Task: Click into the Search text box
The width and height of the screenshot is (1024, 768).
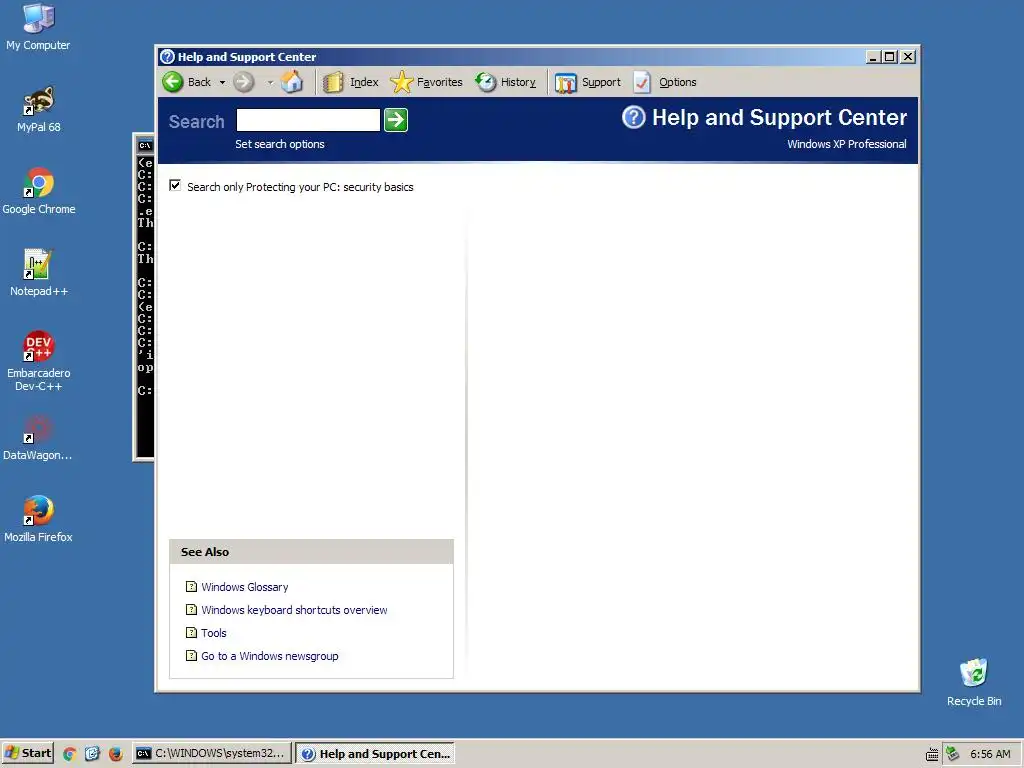Action: (x=308, y=120)
